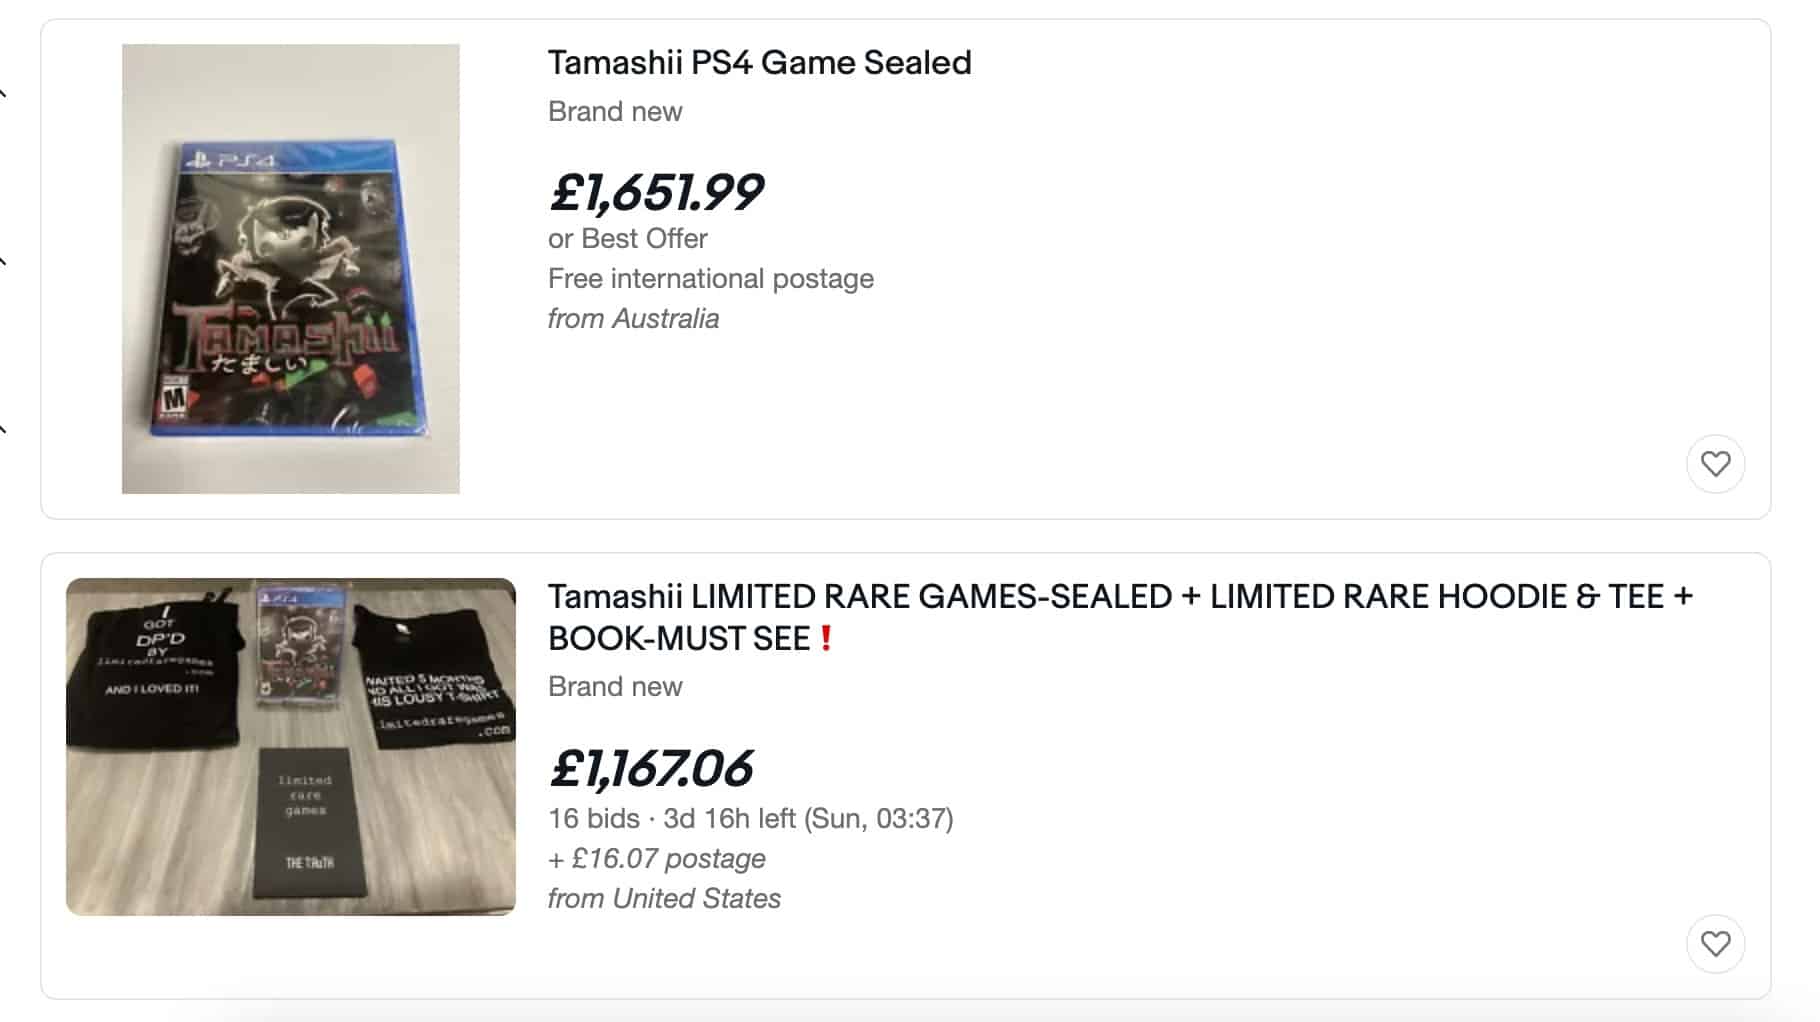
Task: Click the black 'The Truth' book in photo
Action: tap(307, 821)
